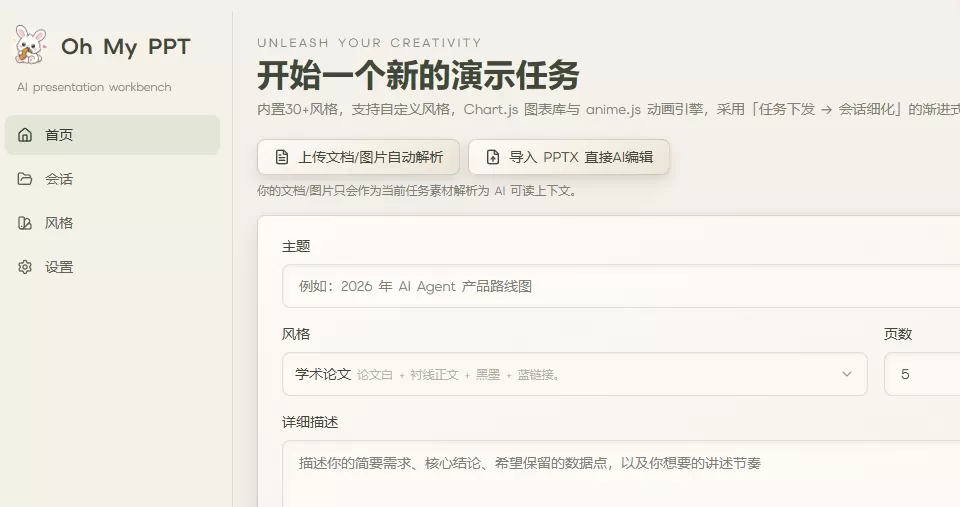Viewport: 960px width, 507px height.
Task: Focus the 主题 topic input field
Action: [x=621, y=286]
